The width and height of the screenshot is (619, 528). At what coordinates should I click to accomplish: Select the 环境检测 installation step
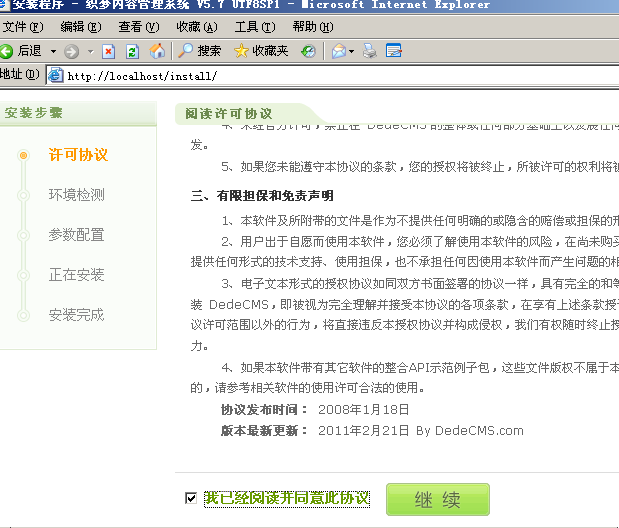[77, 195]
